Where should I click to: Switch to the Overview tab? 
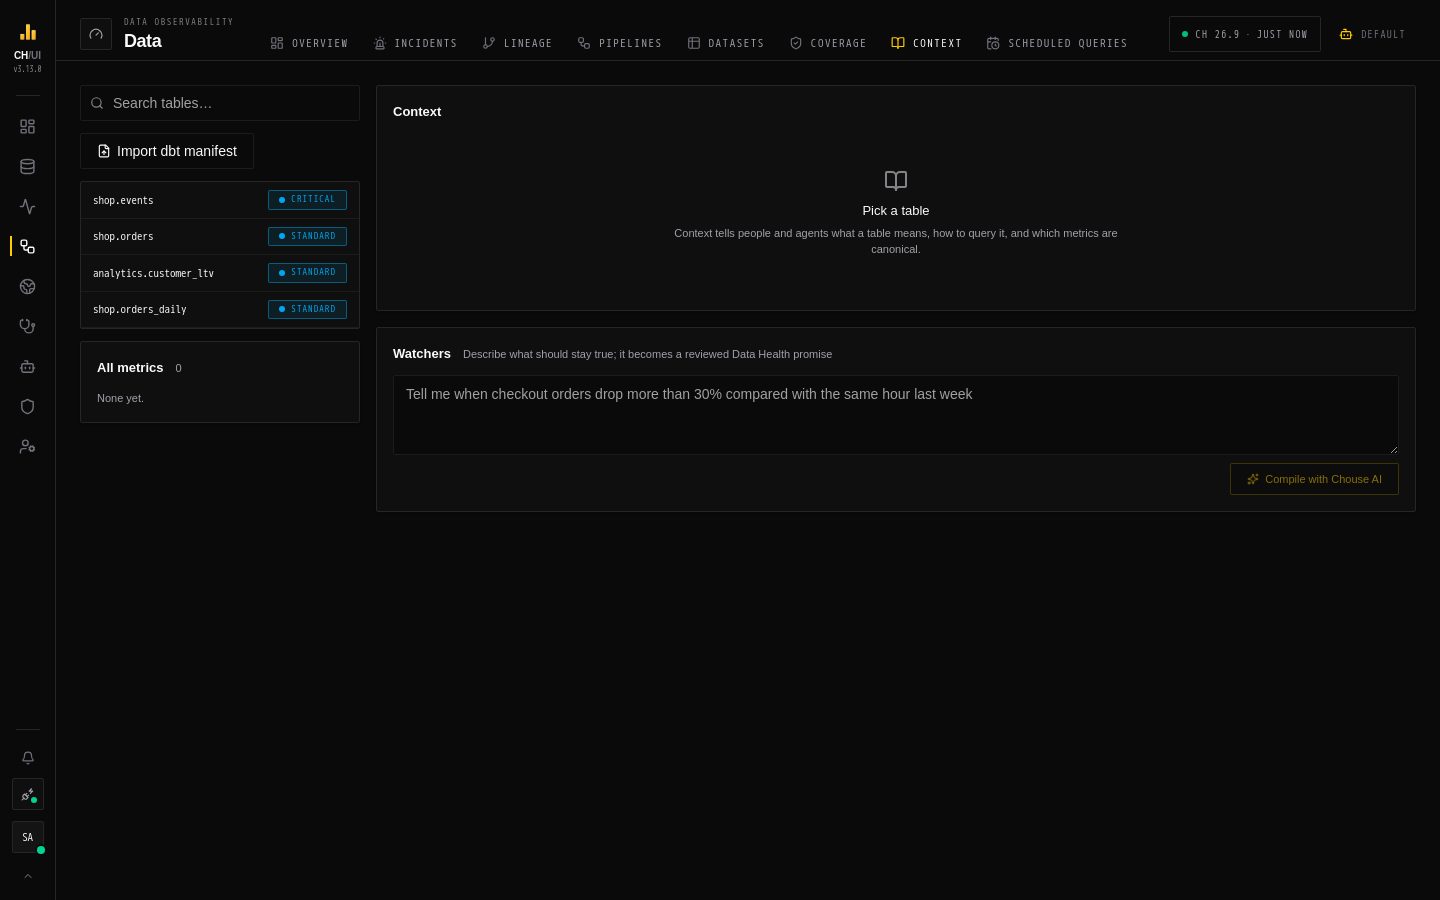[309, 43]
